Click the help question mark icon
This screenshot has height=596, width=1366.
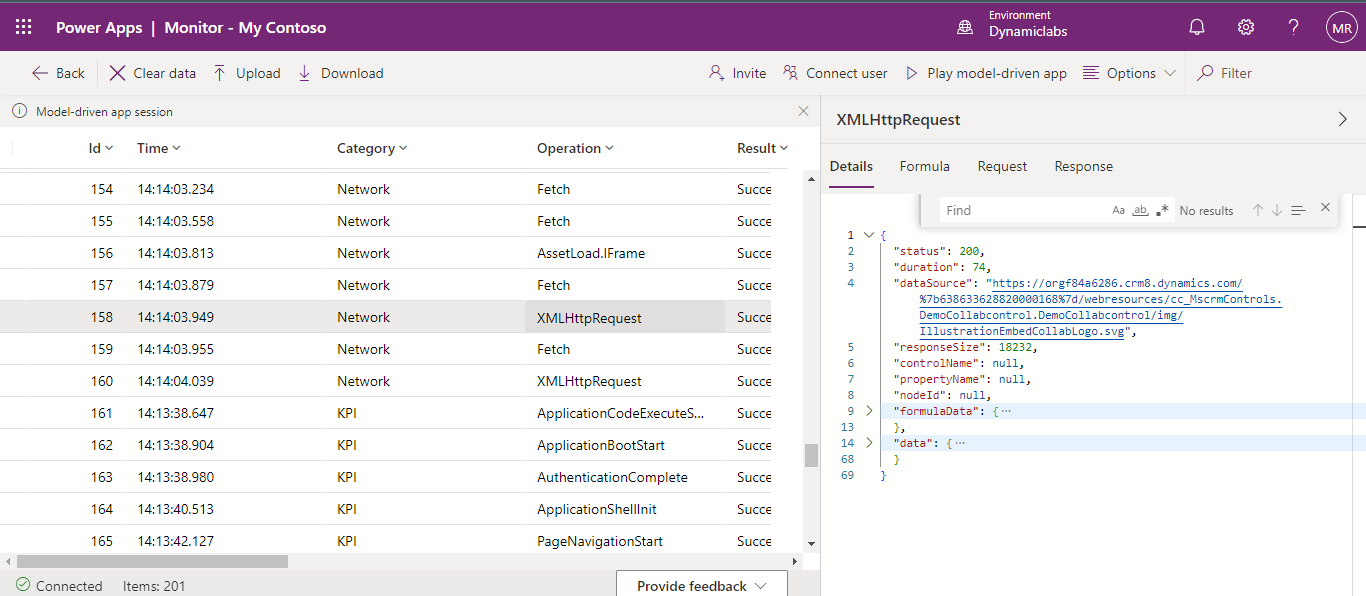[x=1293, y=27]
